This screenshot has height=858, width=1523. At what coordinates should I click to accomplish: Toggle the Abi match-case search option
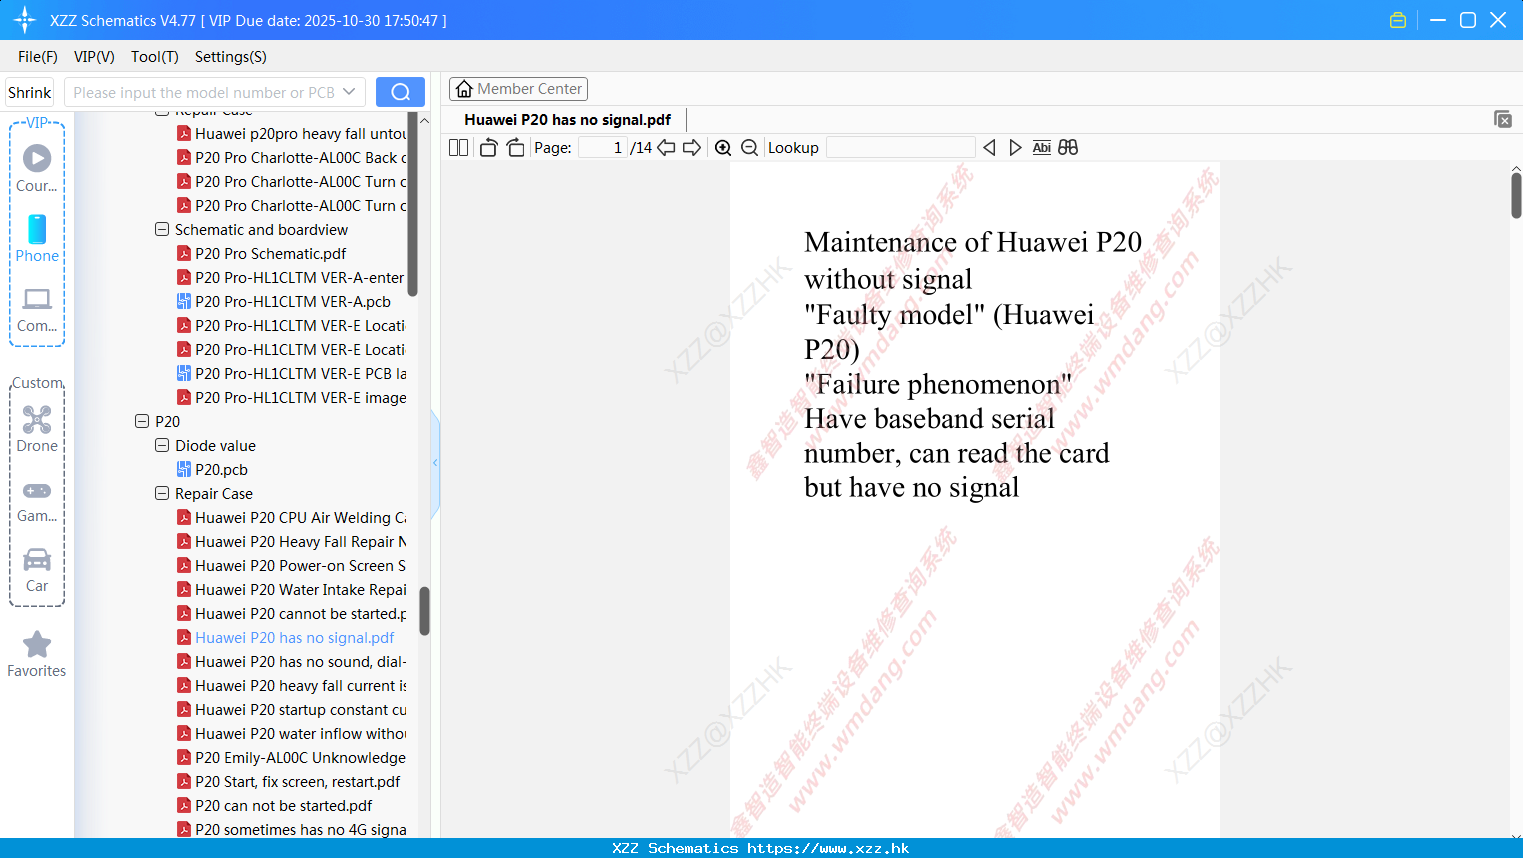pyautogui.click(x=1041, y=148)
